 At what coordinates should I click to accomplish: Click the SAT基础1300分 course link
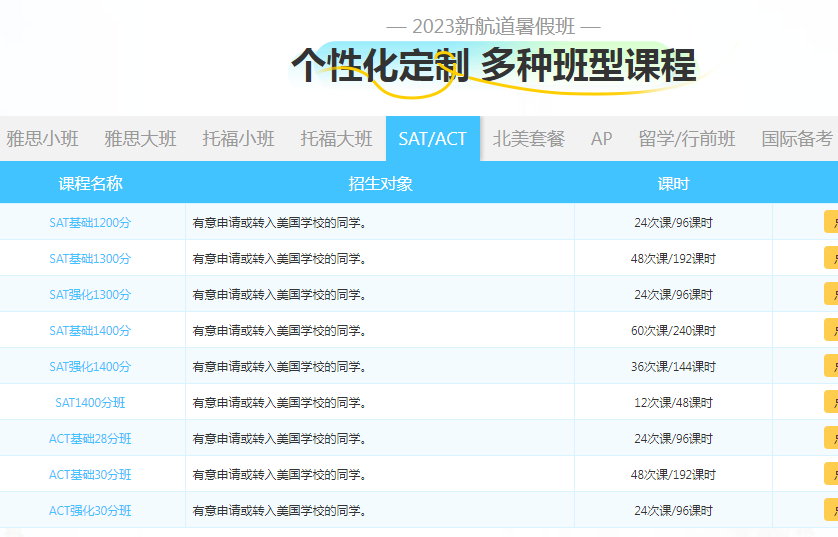tap(90, 259)
